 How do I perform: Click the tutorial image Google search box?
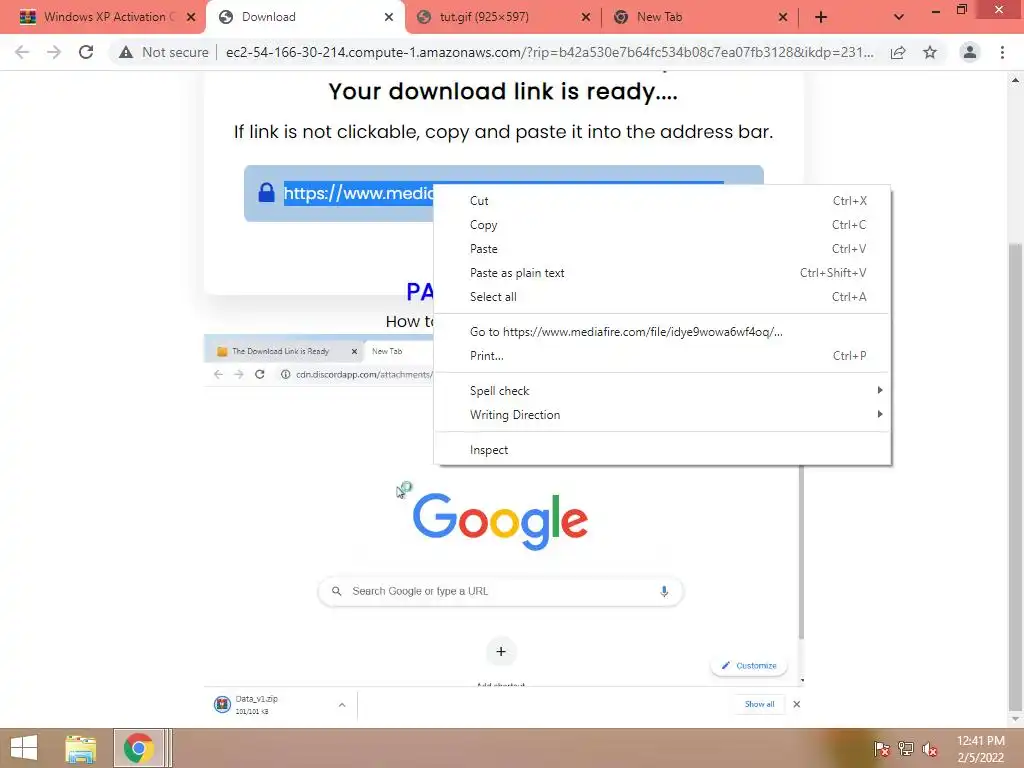click(x=500, y=591)
